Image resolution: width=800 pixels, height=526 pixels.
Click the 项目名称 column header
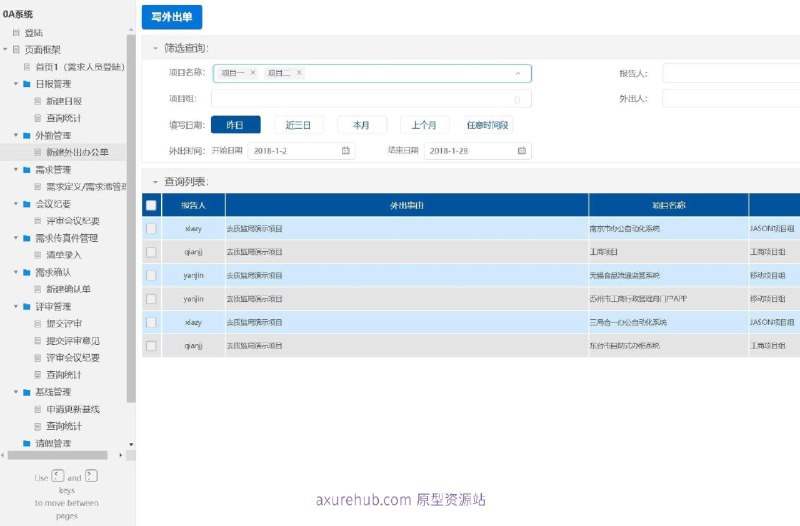tap(668, 206)
